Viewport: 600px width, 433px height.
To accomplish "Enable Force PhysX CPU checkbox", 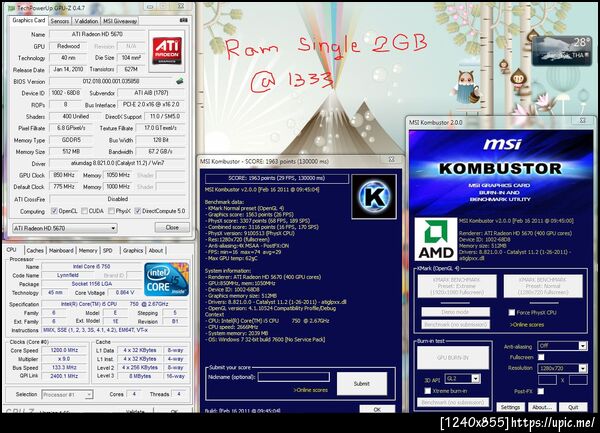I will click(512, 313).
